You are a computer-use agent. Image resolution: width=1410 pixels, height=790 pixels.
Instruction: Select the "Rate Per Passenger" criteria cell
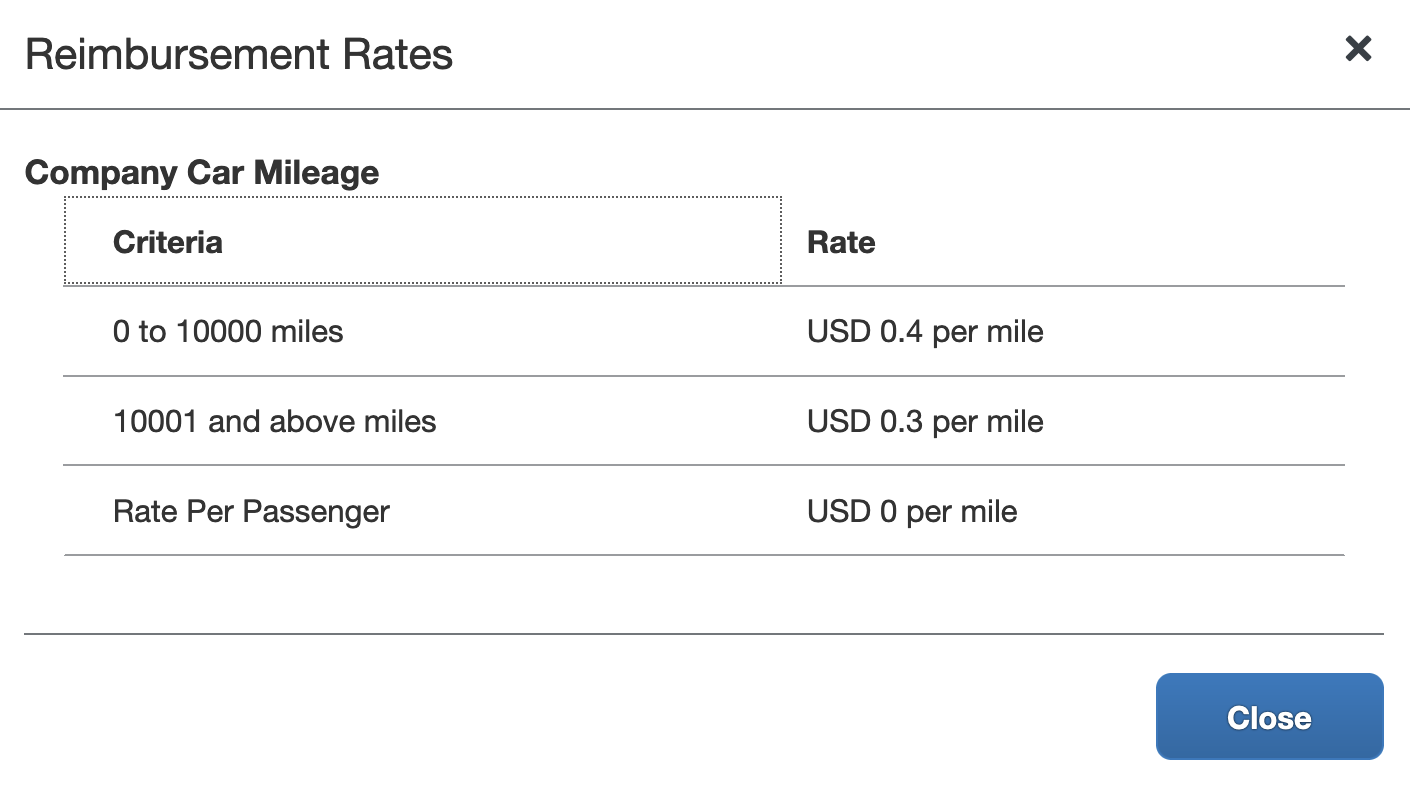[251, 512]
